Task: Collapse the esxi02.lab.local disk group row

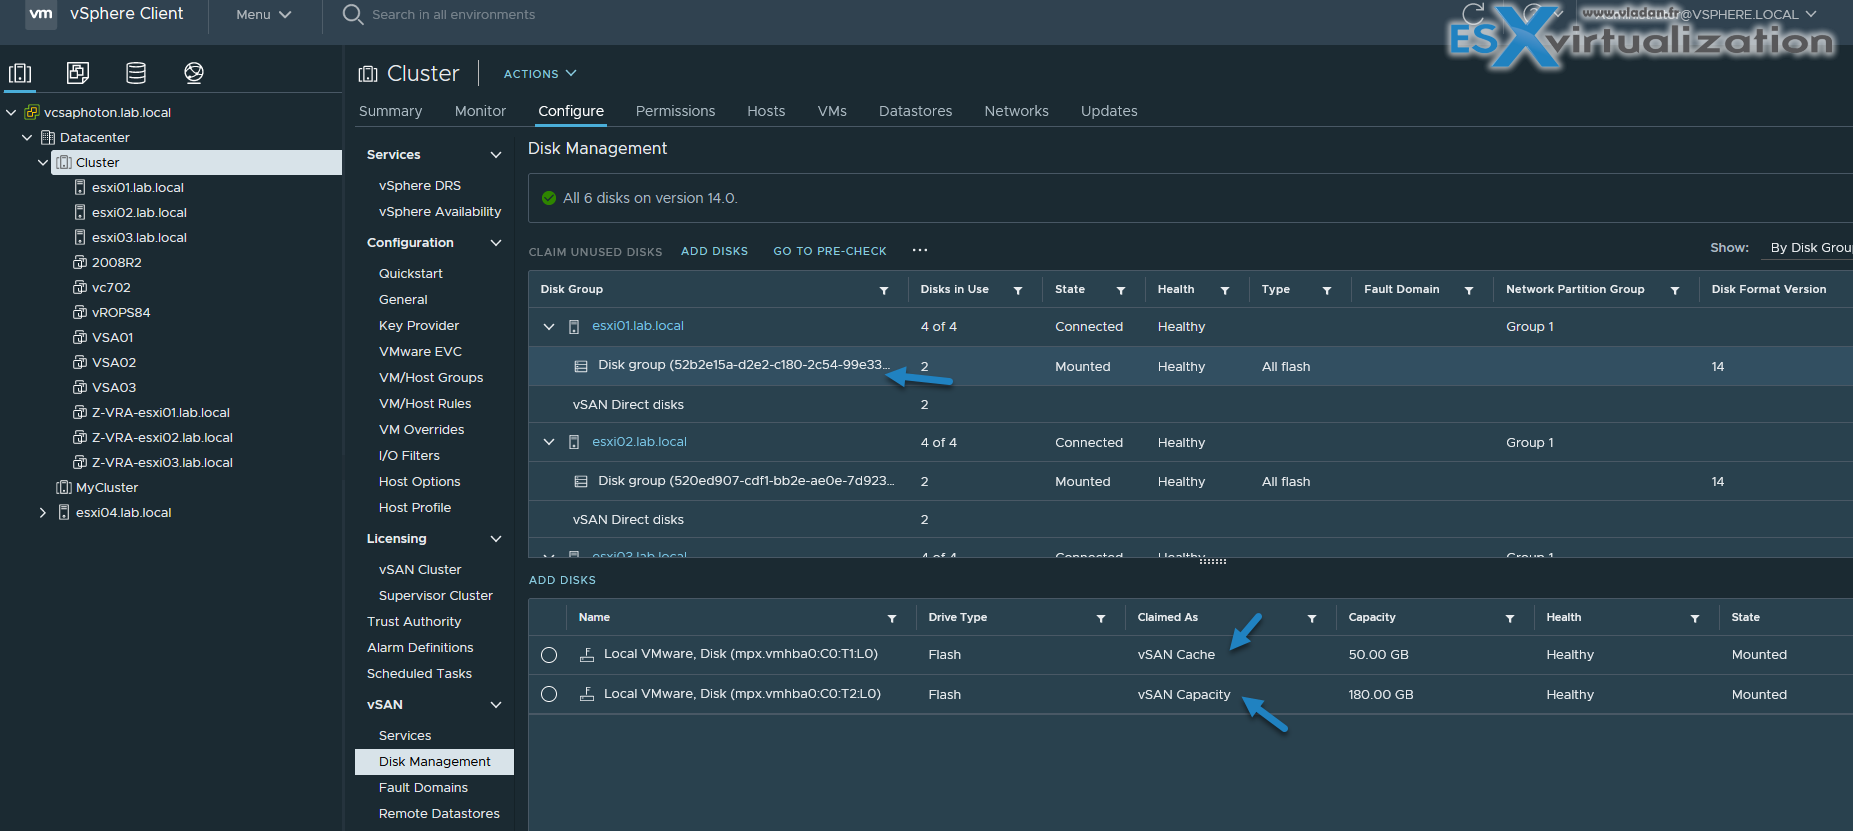Action: pos(549,442)
